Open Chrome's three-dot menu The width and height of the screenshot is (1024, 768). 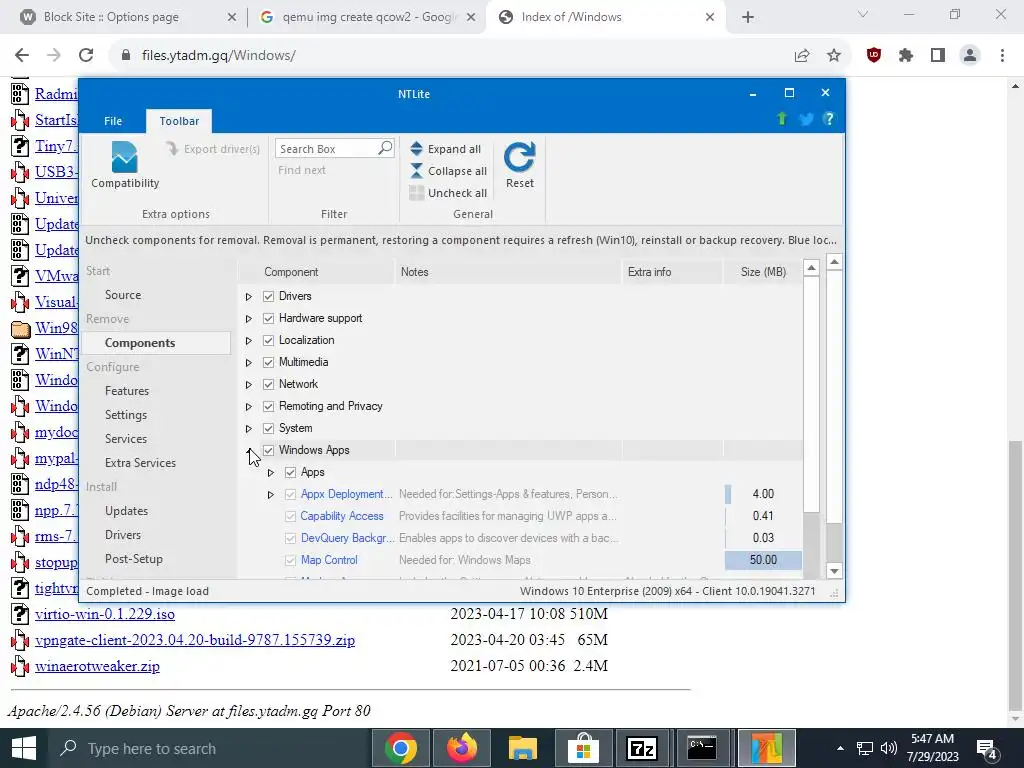[x=1002, y=56]
